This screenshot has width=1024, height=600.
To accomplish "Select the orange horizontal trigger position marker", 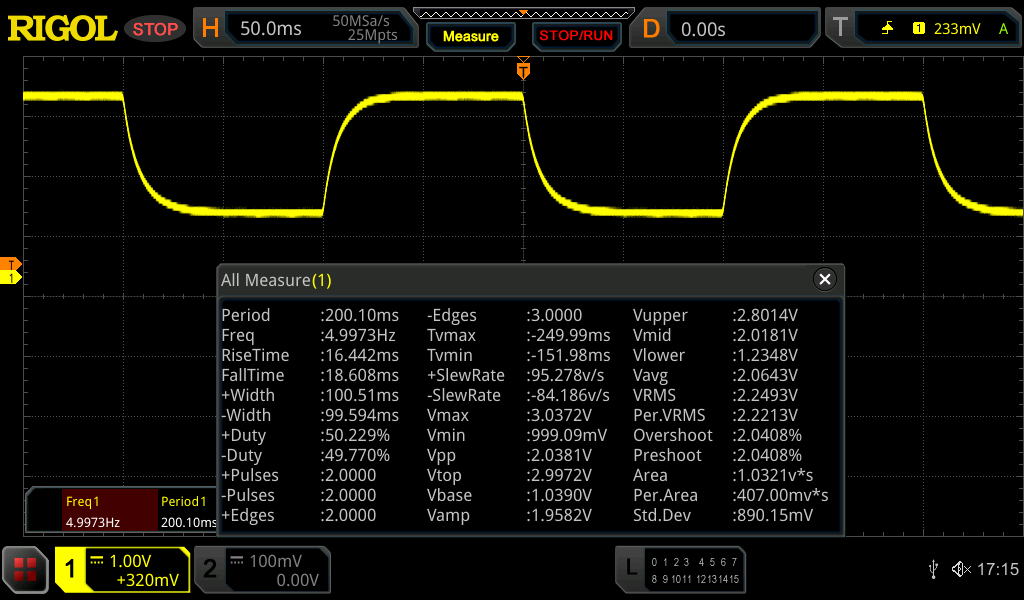I will [x=522, y=71].
